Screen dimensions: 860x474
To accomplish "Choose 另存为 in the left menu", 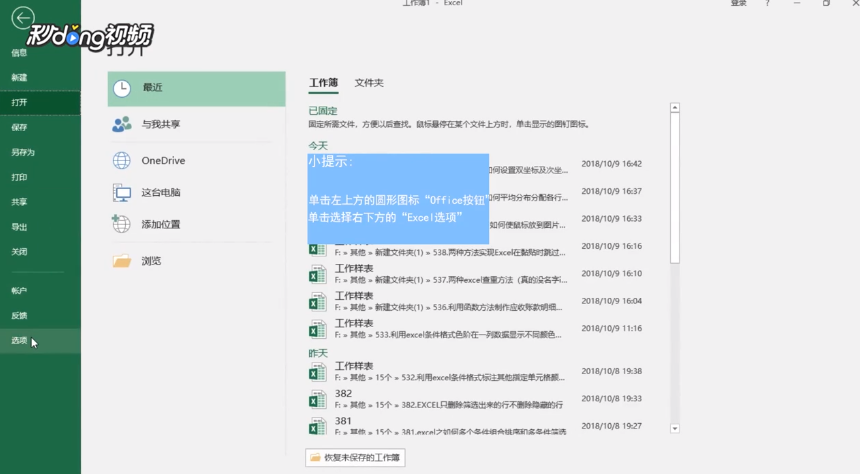I will [x=23, y=153].
